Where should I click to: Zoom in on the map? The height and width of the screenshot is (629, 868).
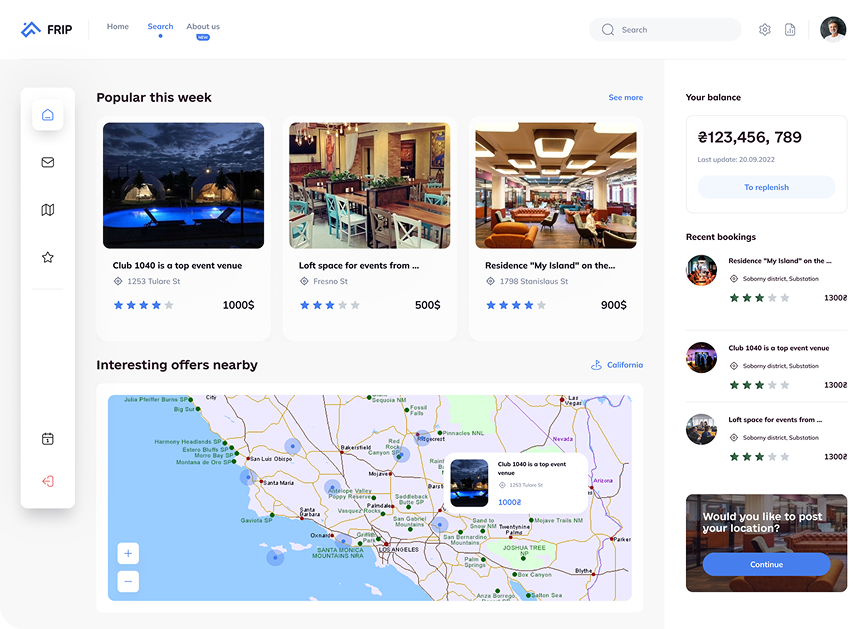(128, 553)
